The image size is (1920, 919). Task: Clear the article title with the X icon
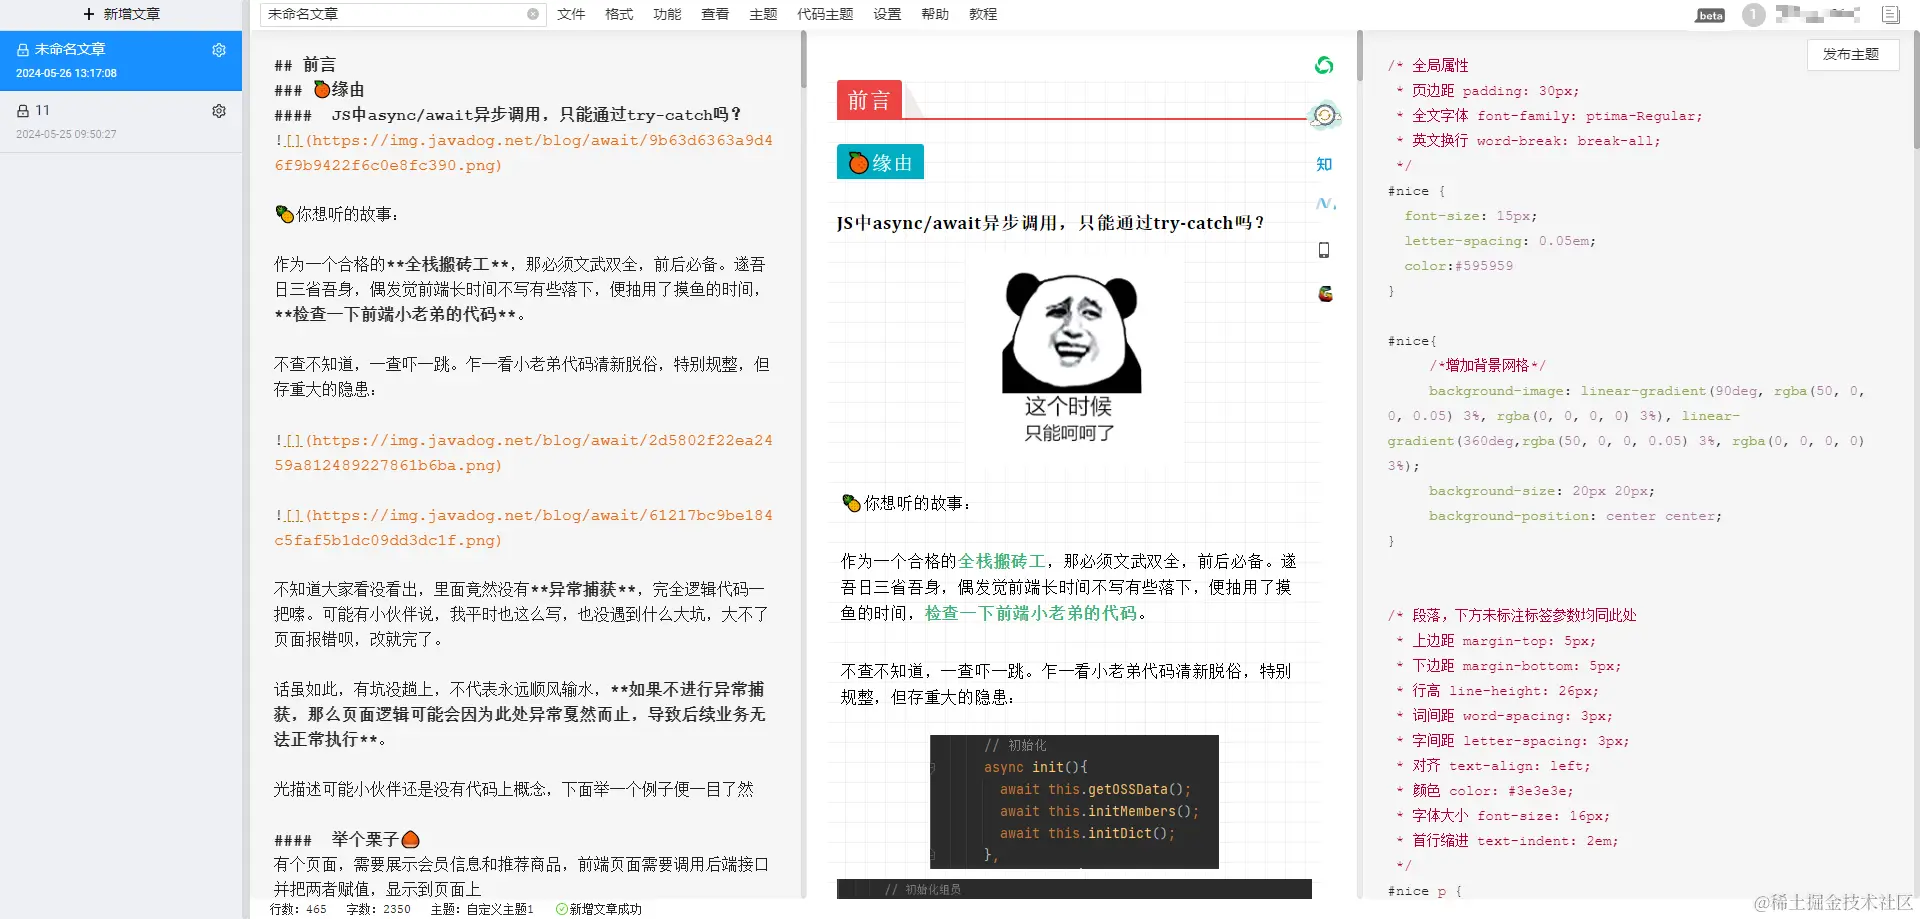[x=533, y=14]
